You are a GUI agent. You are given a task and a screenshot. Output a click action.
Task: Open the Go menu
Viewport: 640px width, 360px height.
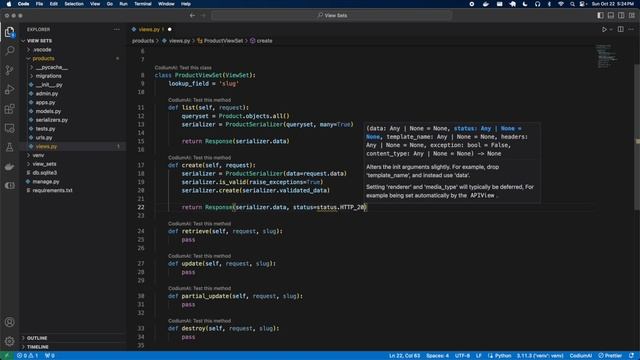coord(110,4)
